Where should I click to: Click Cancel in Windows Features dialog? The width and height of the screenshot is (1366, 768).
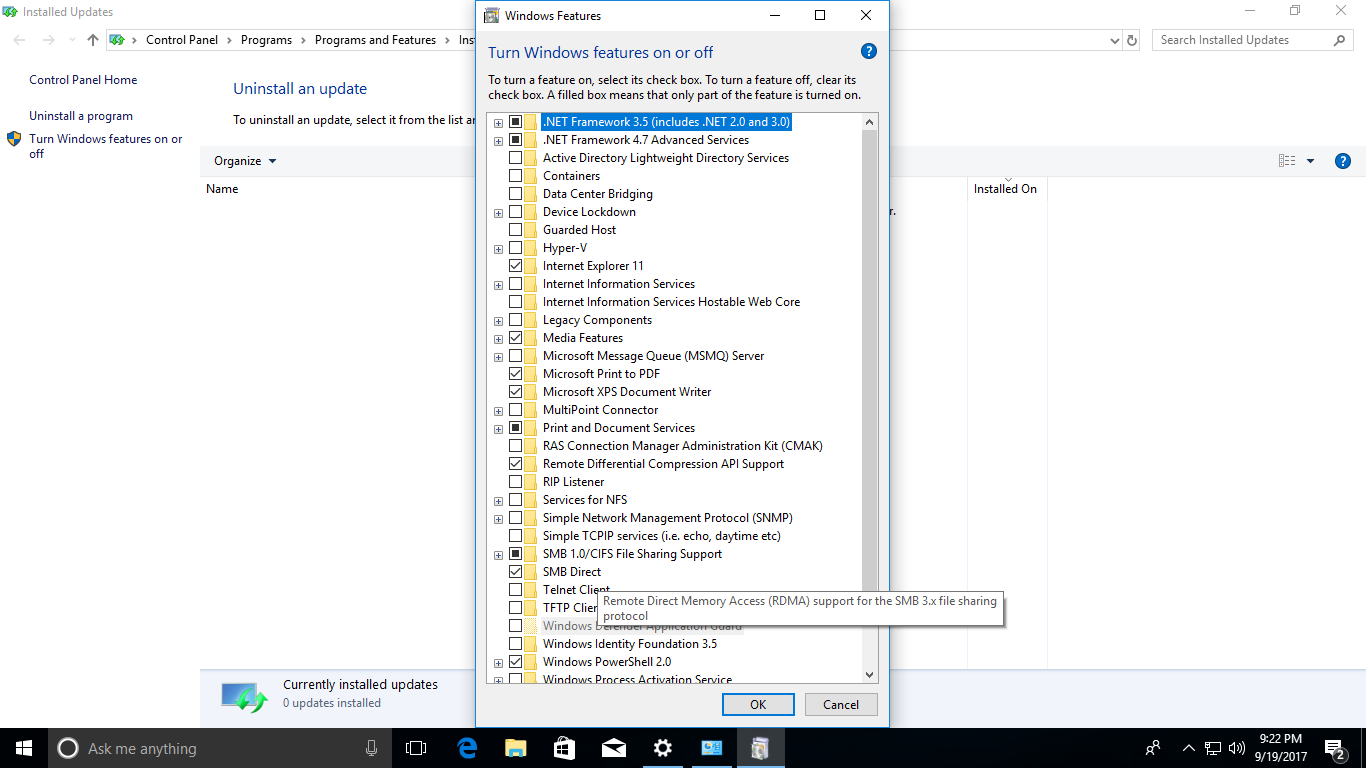841,704
